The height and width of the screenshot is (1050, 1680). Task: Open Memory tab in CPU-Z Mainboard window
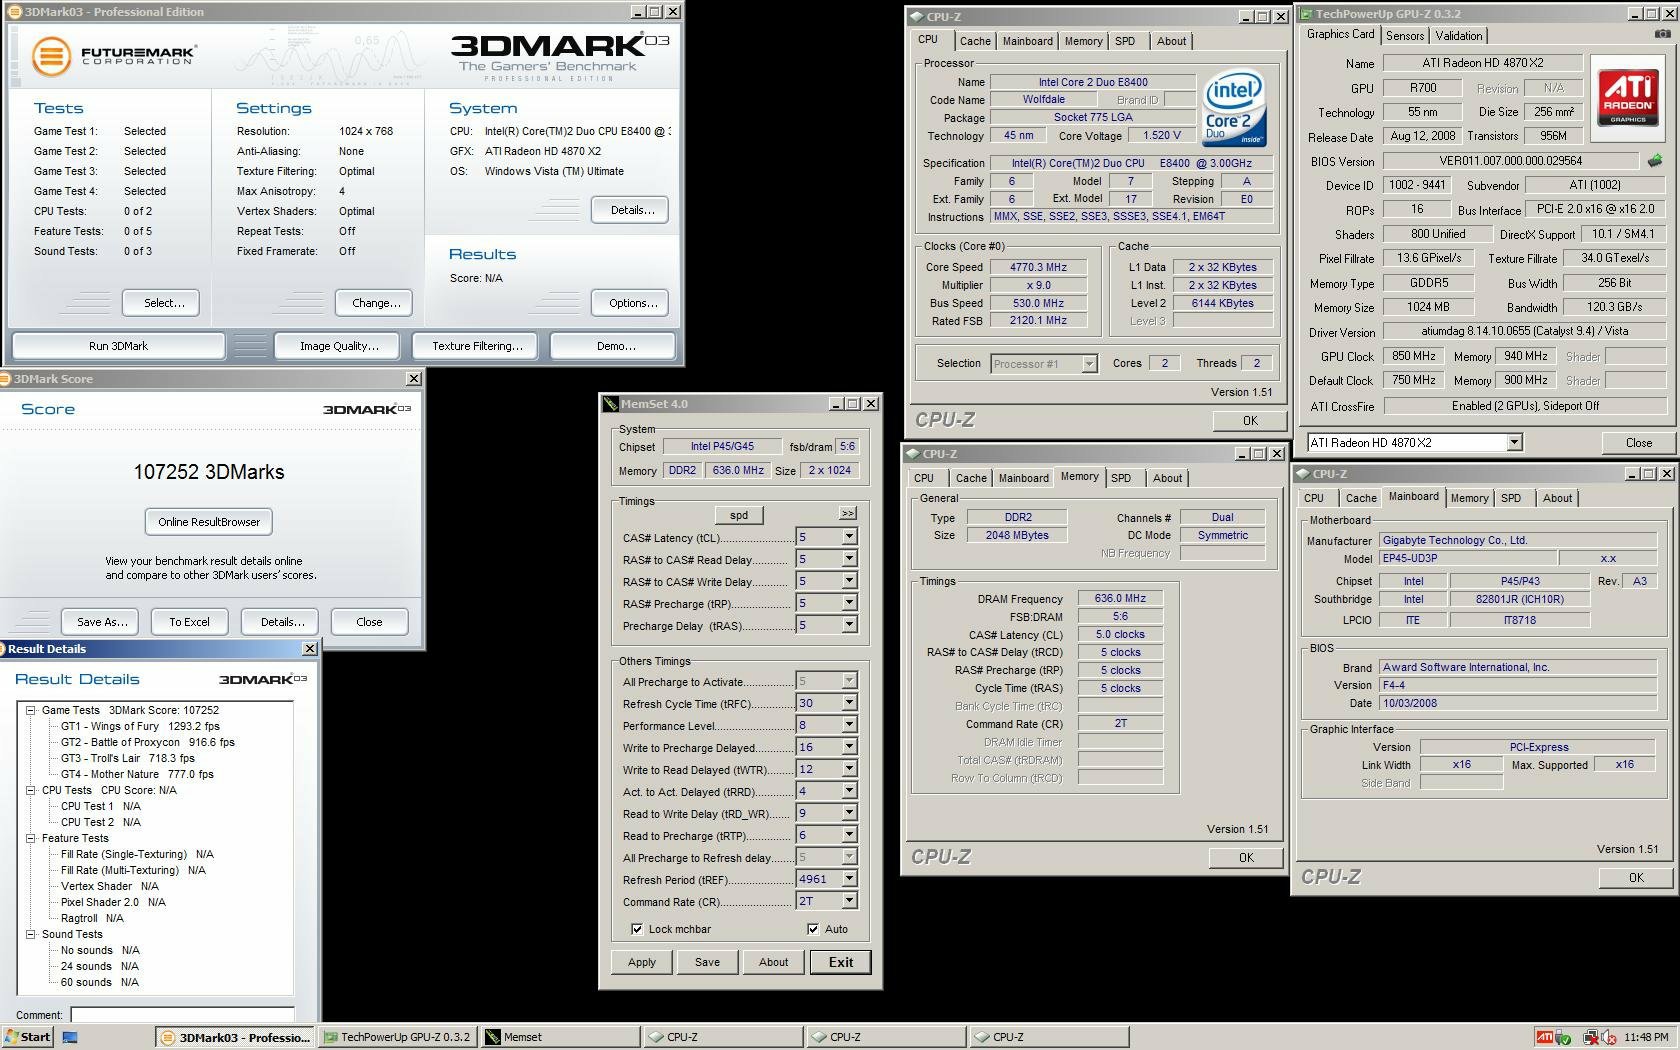1469,498
